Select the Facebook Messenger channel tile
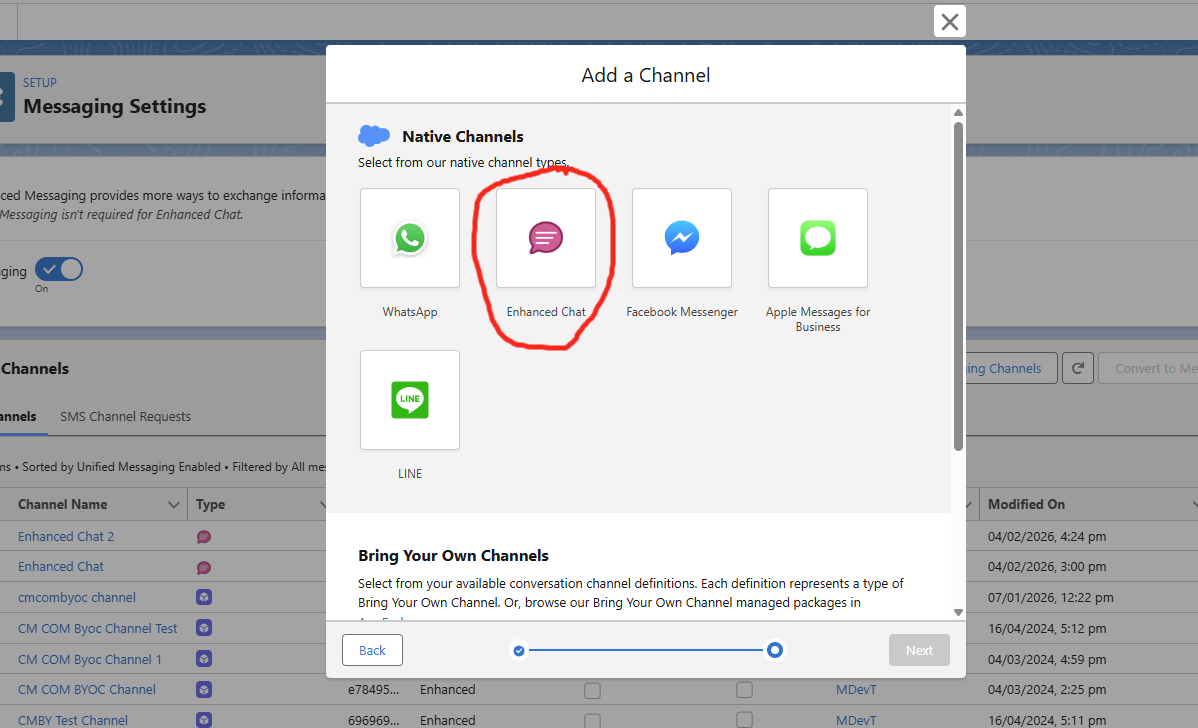This screenshot has width=1198, height=728. 682,238
